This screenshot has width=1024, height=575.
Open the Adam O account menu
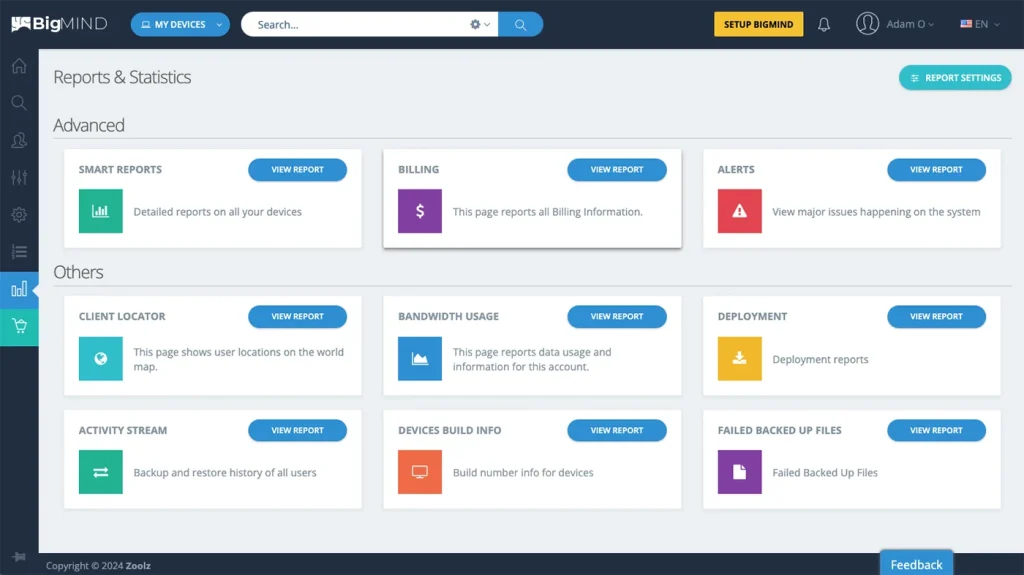pos(910,24)
